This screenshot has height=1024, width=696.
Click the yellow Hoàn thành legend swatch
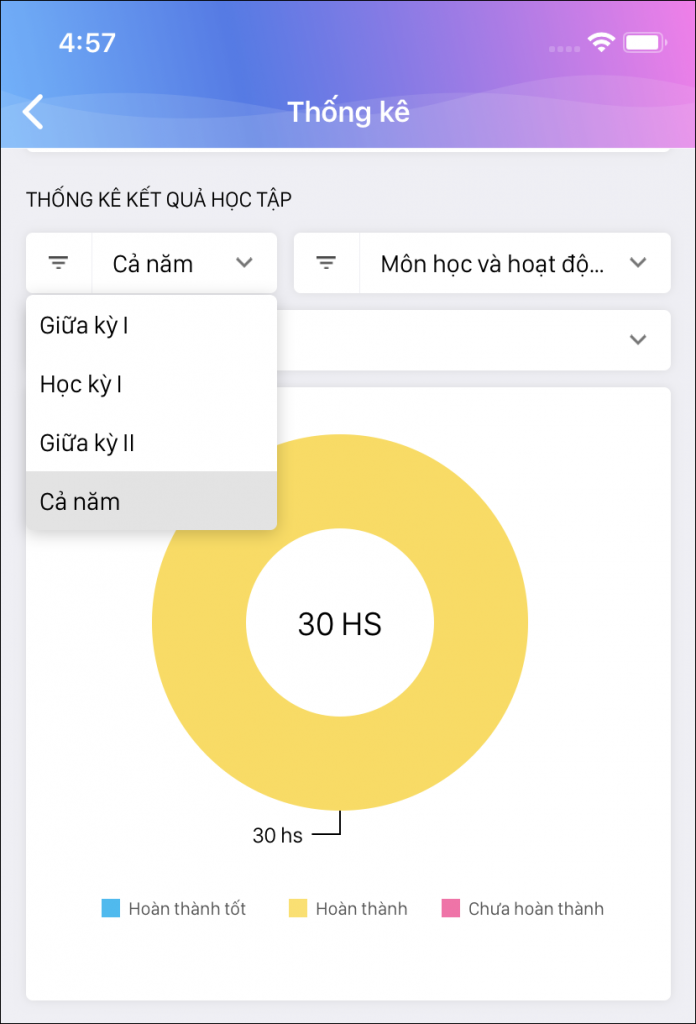click(298, 909)
